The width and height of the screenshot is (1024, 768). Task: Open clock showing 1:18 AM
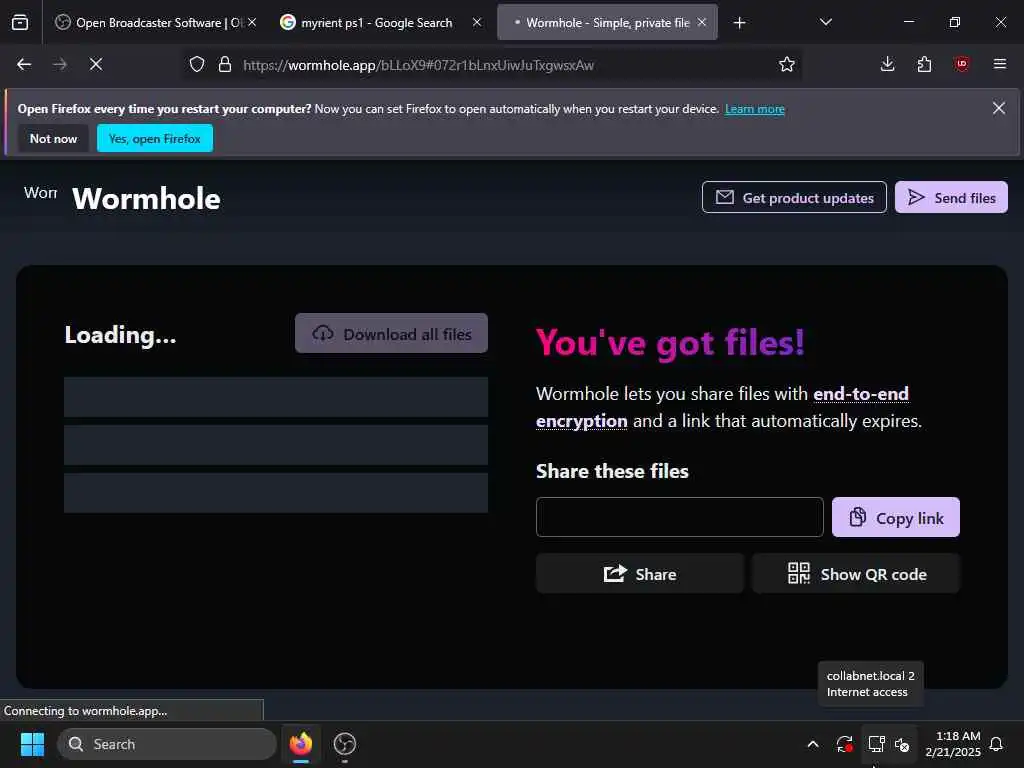click(x=953, y=744)
